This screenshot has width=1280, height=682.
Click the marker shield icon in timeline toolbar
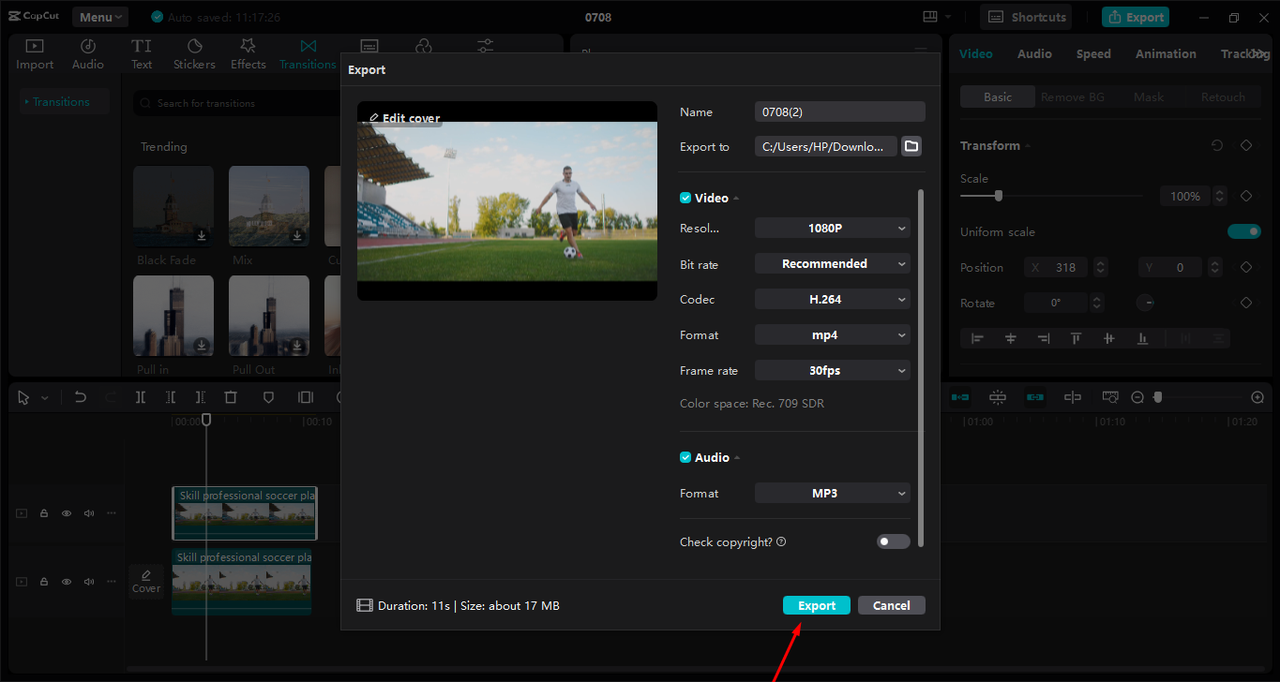tap(268, 397)
